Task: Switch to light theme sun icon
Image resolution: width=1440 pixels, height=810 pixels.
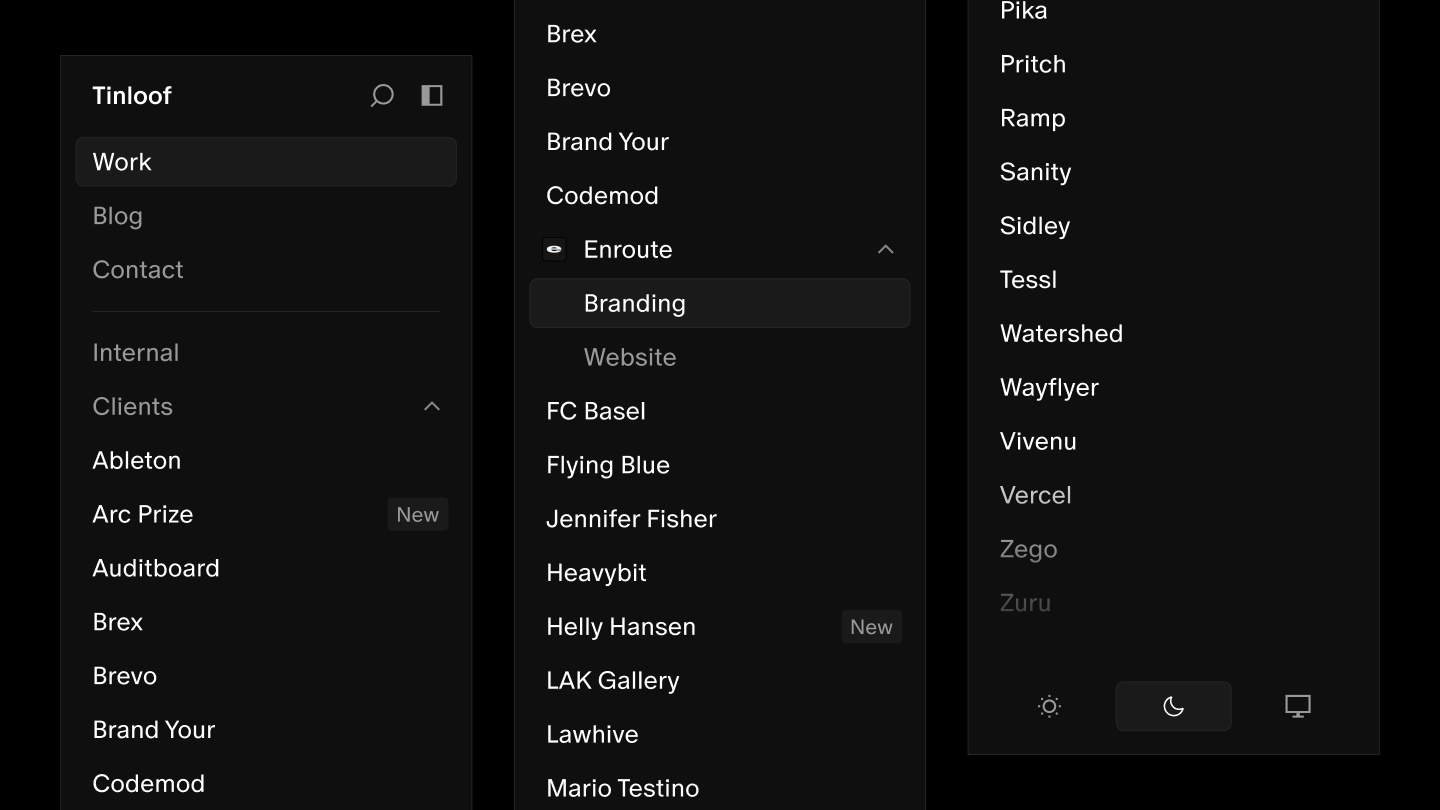Action: click(x=1049, y=706)
